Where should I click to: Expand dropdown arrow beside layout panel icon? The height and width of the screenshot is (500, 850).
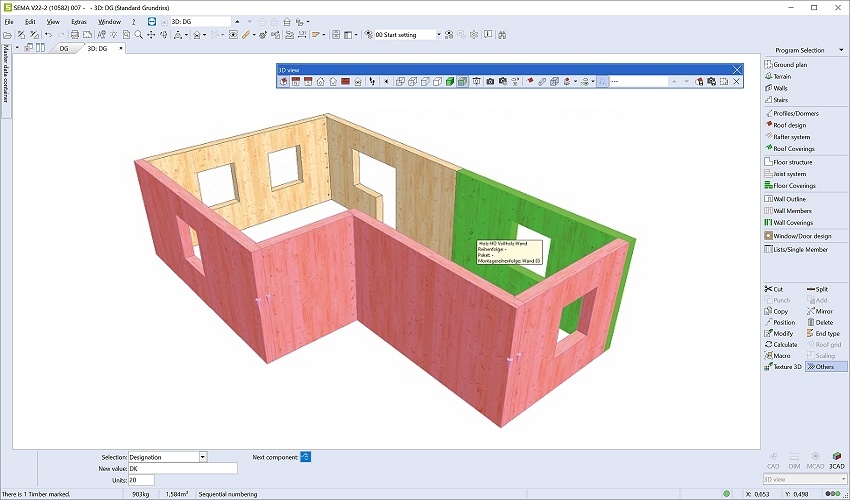click(x=356, y=35)
